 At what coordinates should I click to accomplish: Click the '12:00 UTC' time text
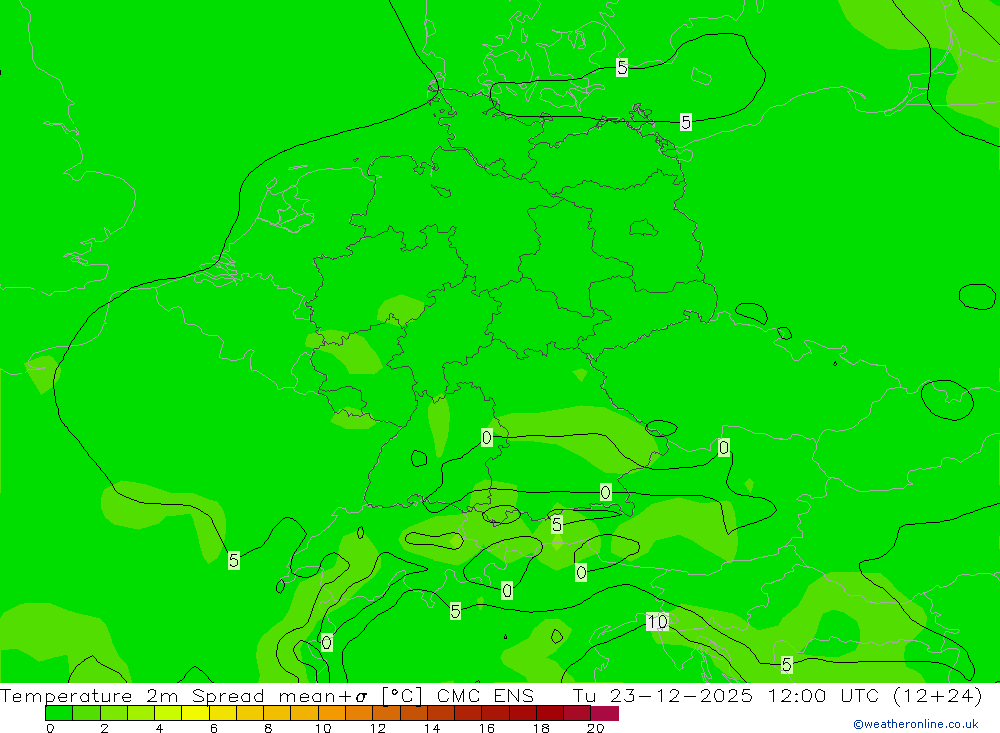point(825,695)
